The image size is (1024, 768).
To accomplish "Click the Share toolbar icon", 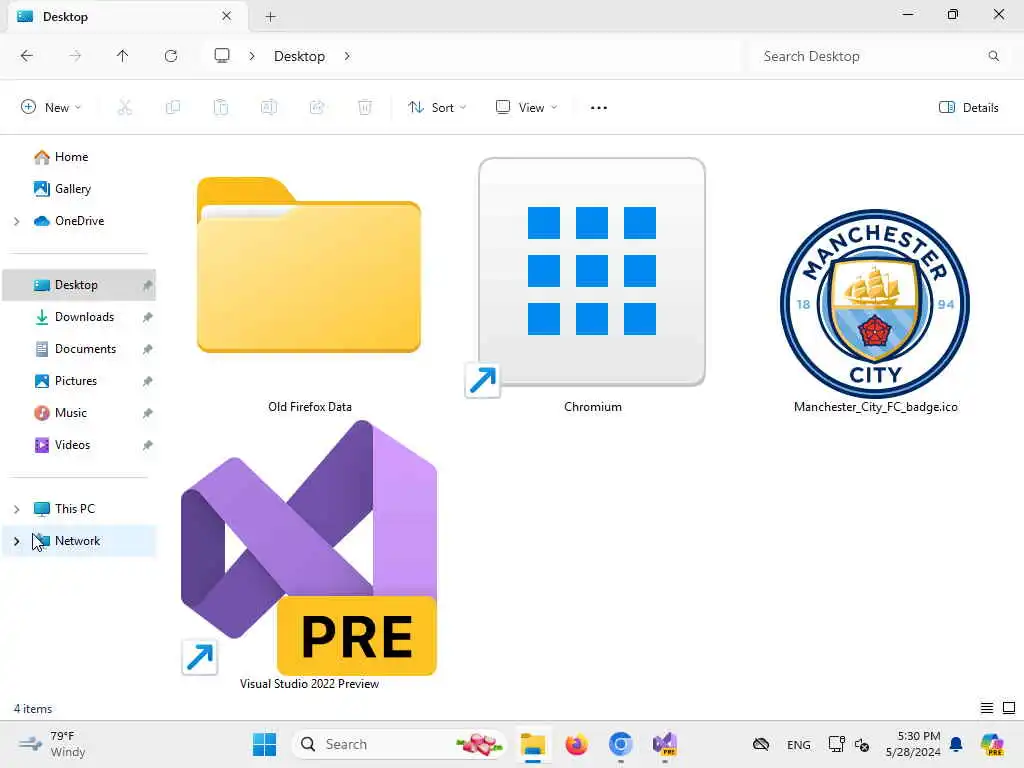I will [317, 107].
